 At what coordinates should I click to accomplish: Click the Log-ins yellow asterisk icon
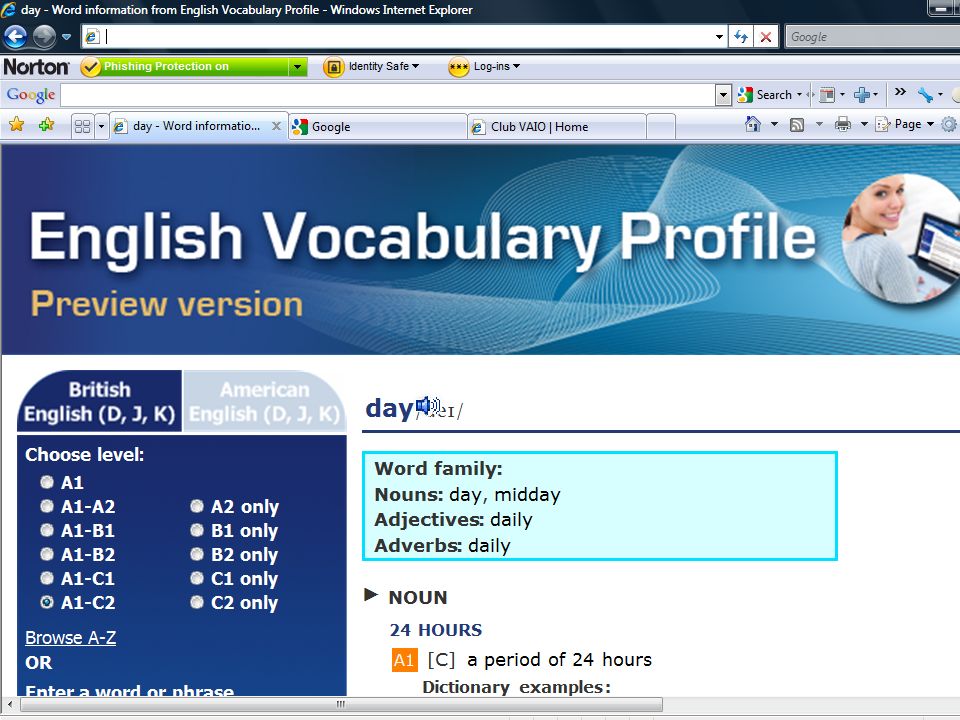[459, 66]
